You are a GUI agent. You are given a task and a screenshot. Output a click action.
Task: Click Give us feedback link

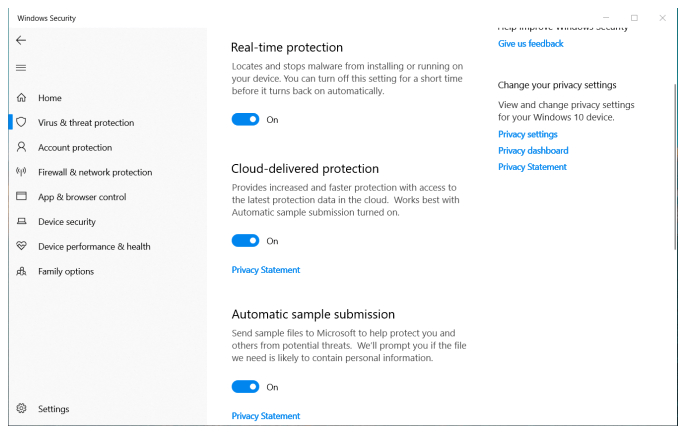pos(530,44)
